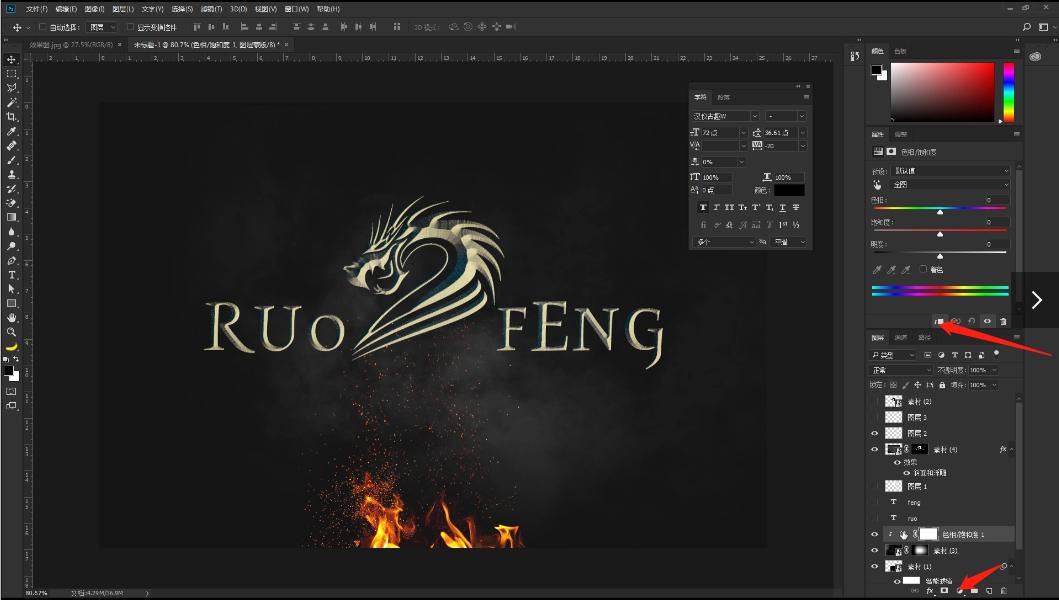Viewport: 1059px width, 600px height.
Task: Click the Add layer mask icon
Action: 943,590
